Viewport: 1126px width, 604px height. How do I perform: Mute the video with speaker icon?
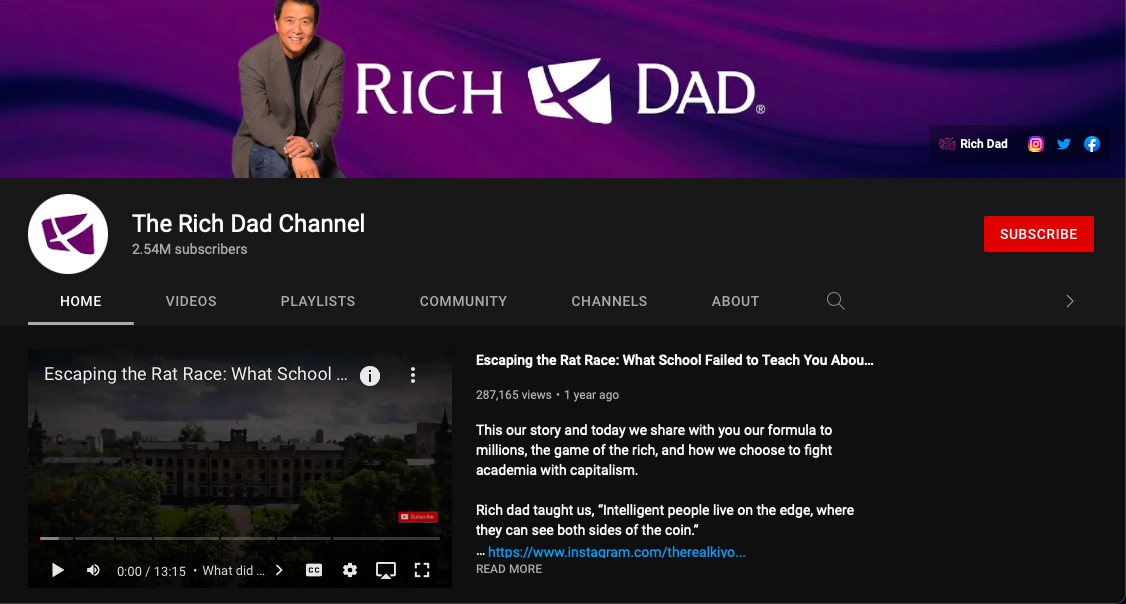coord(93,570)
